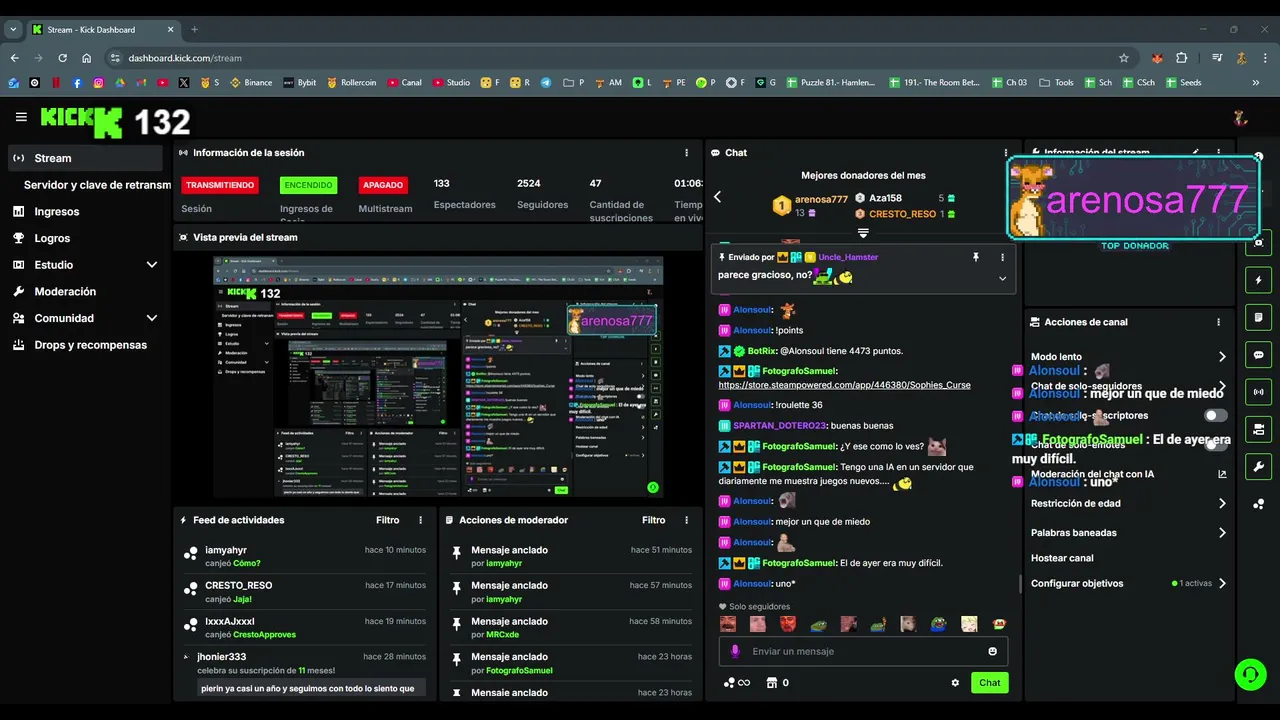Unpin the Uncle_Hamster pinned message
The image size is (1280, 720).
[x=976, y=257]
